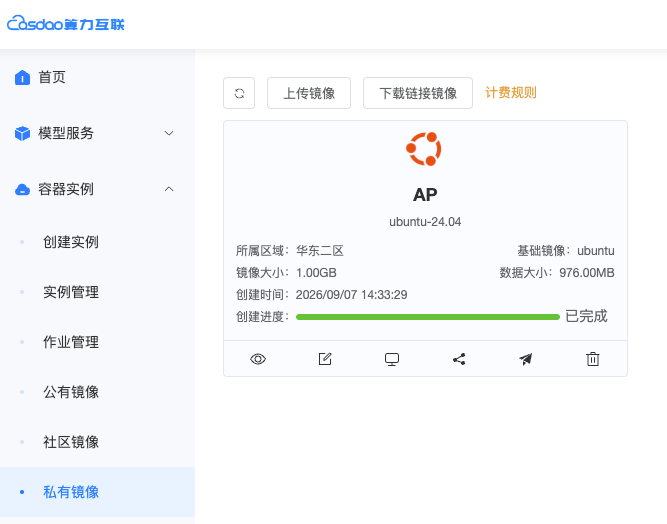Select 私有镜像 in the sidebar

pyautogui.click(x=97, y=492)
